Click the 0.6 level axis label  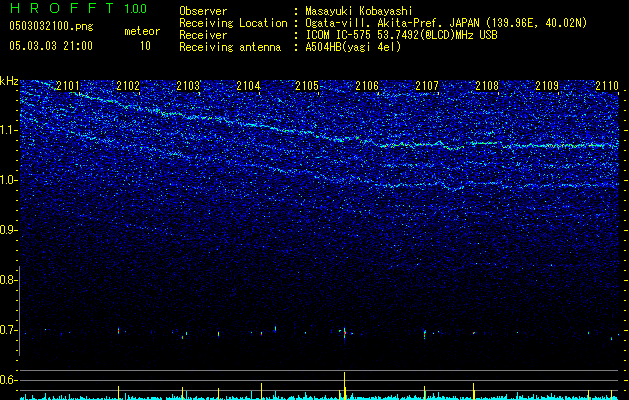(x=9, y=380)
